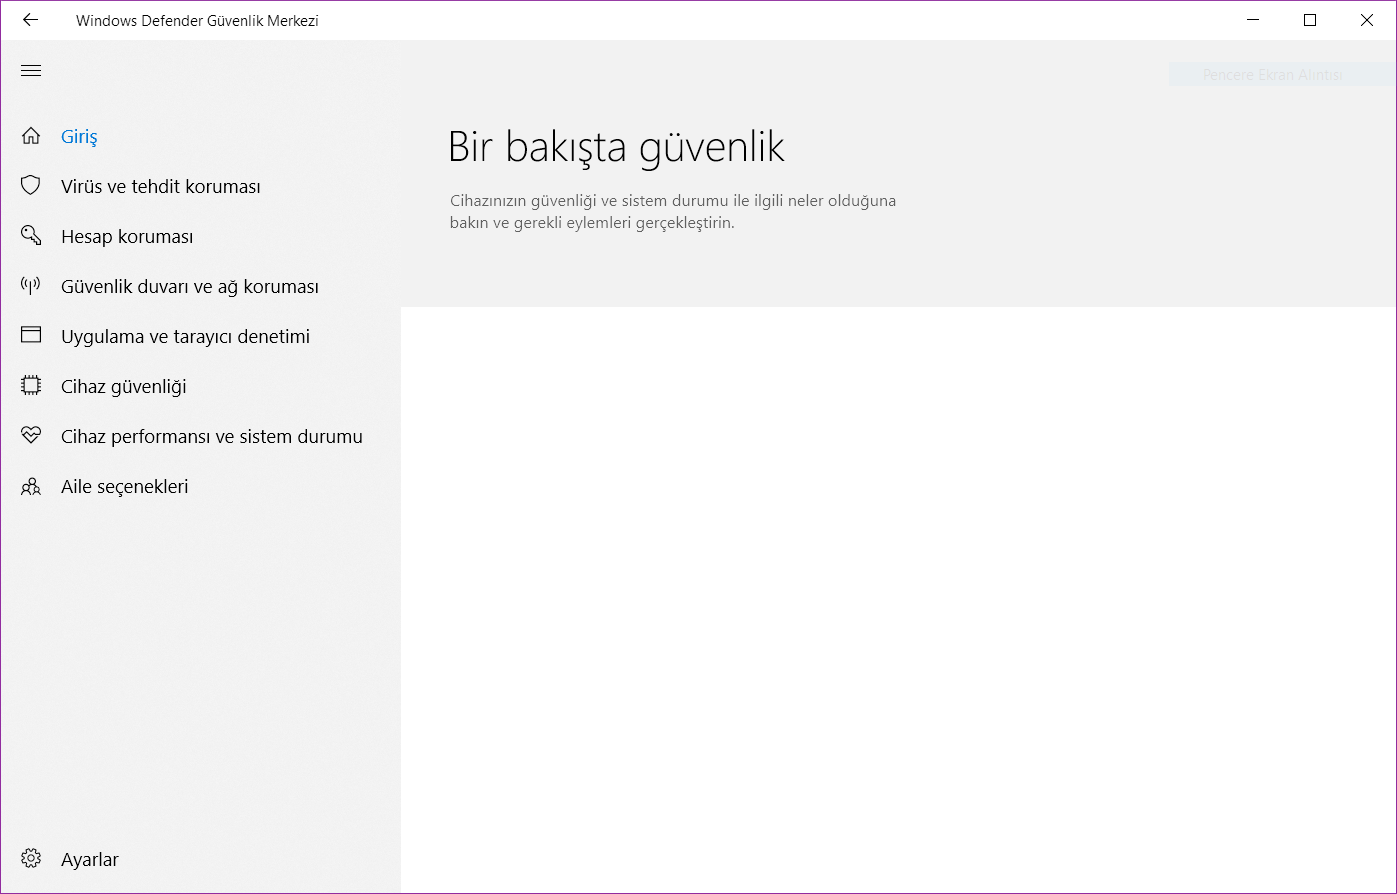Screen dimensions: 1397x894
Task: Select the Virüs ve tehdit koruması shield icon
Action: point(30,185)
